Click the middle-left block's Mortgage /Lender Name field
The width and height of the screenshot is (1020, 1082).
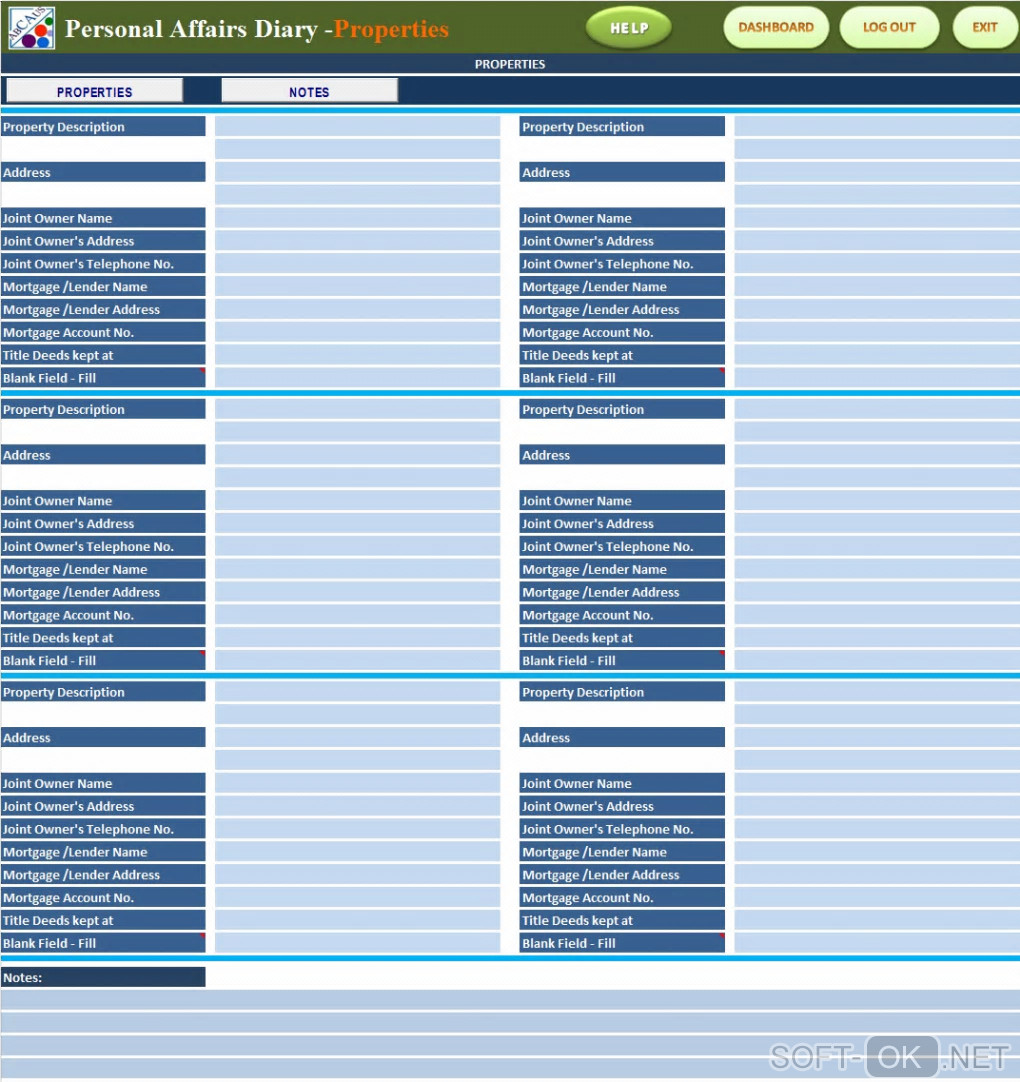(357, 569)
